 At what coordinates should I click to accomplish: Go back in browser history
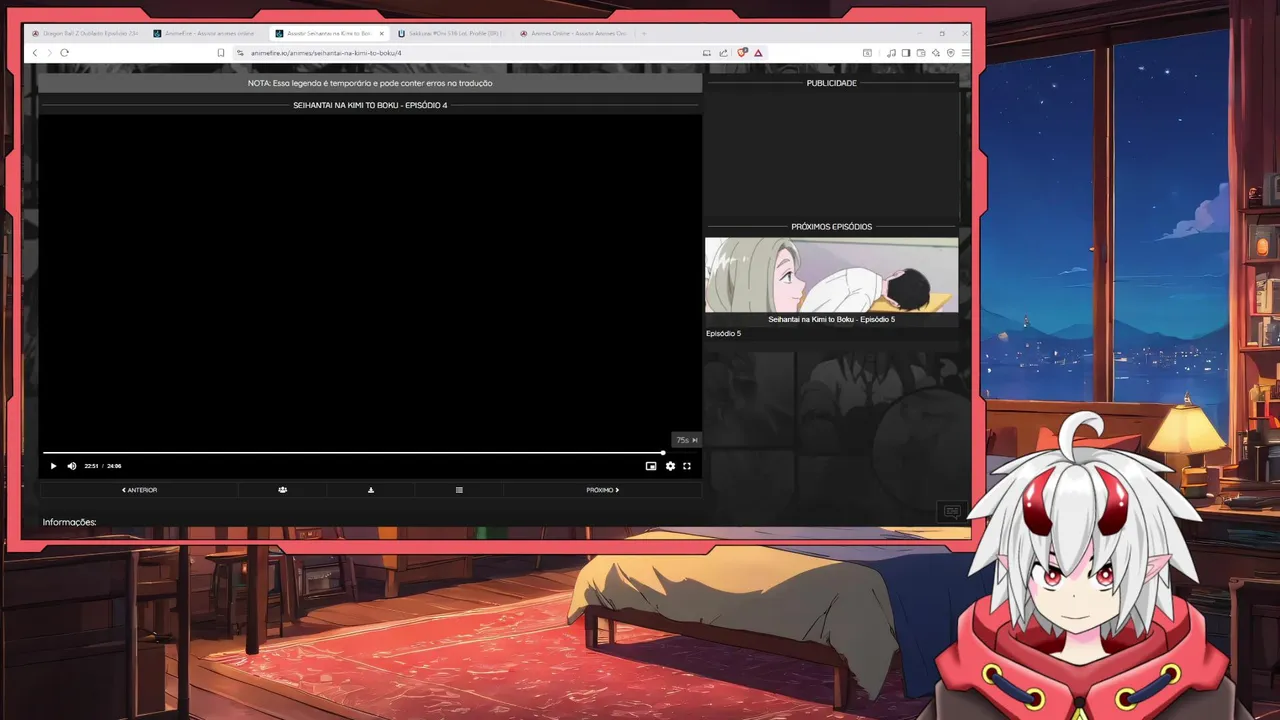tap(35, 53)
